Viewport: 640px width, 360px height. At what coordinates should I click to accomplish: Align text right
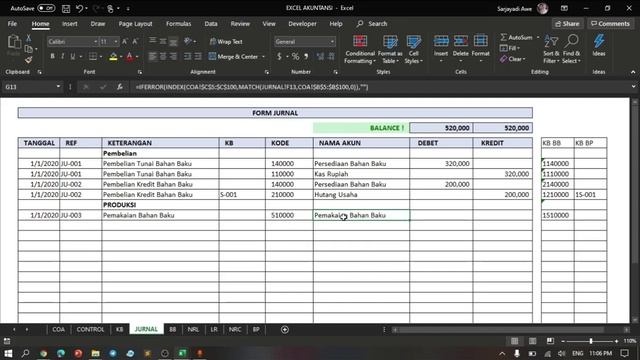(173, 56)
